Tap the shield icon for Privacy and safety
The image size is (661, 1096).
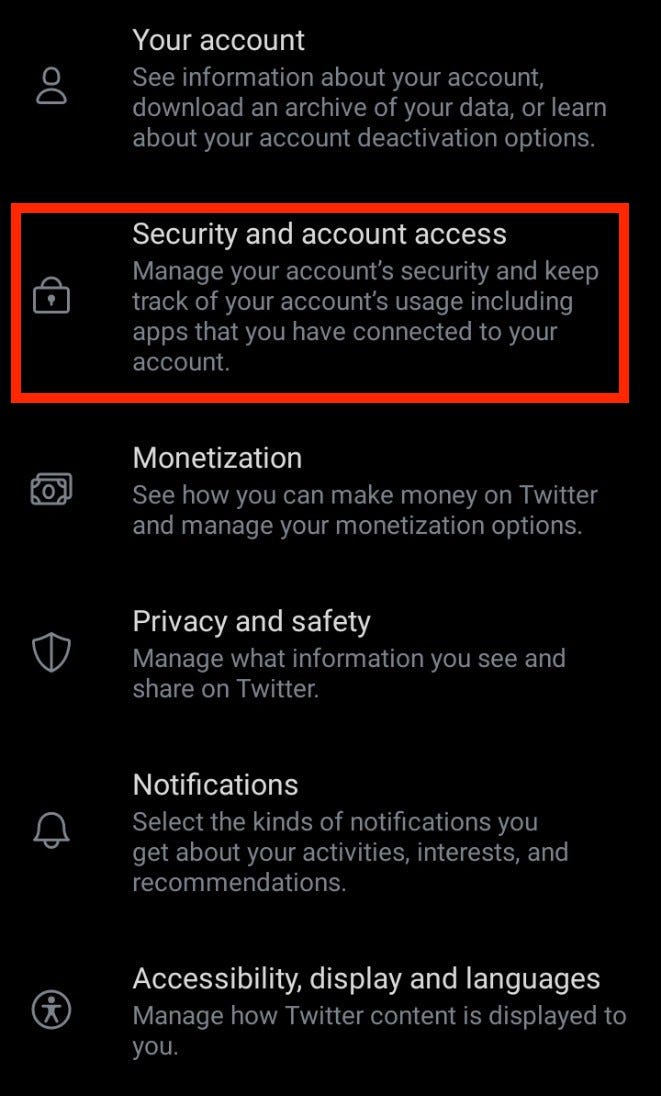[52, 653]
